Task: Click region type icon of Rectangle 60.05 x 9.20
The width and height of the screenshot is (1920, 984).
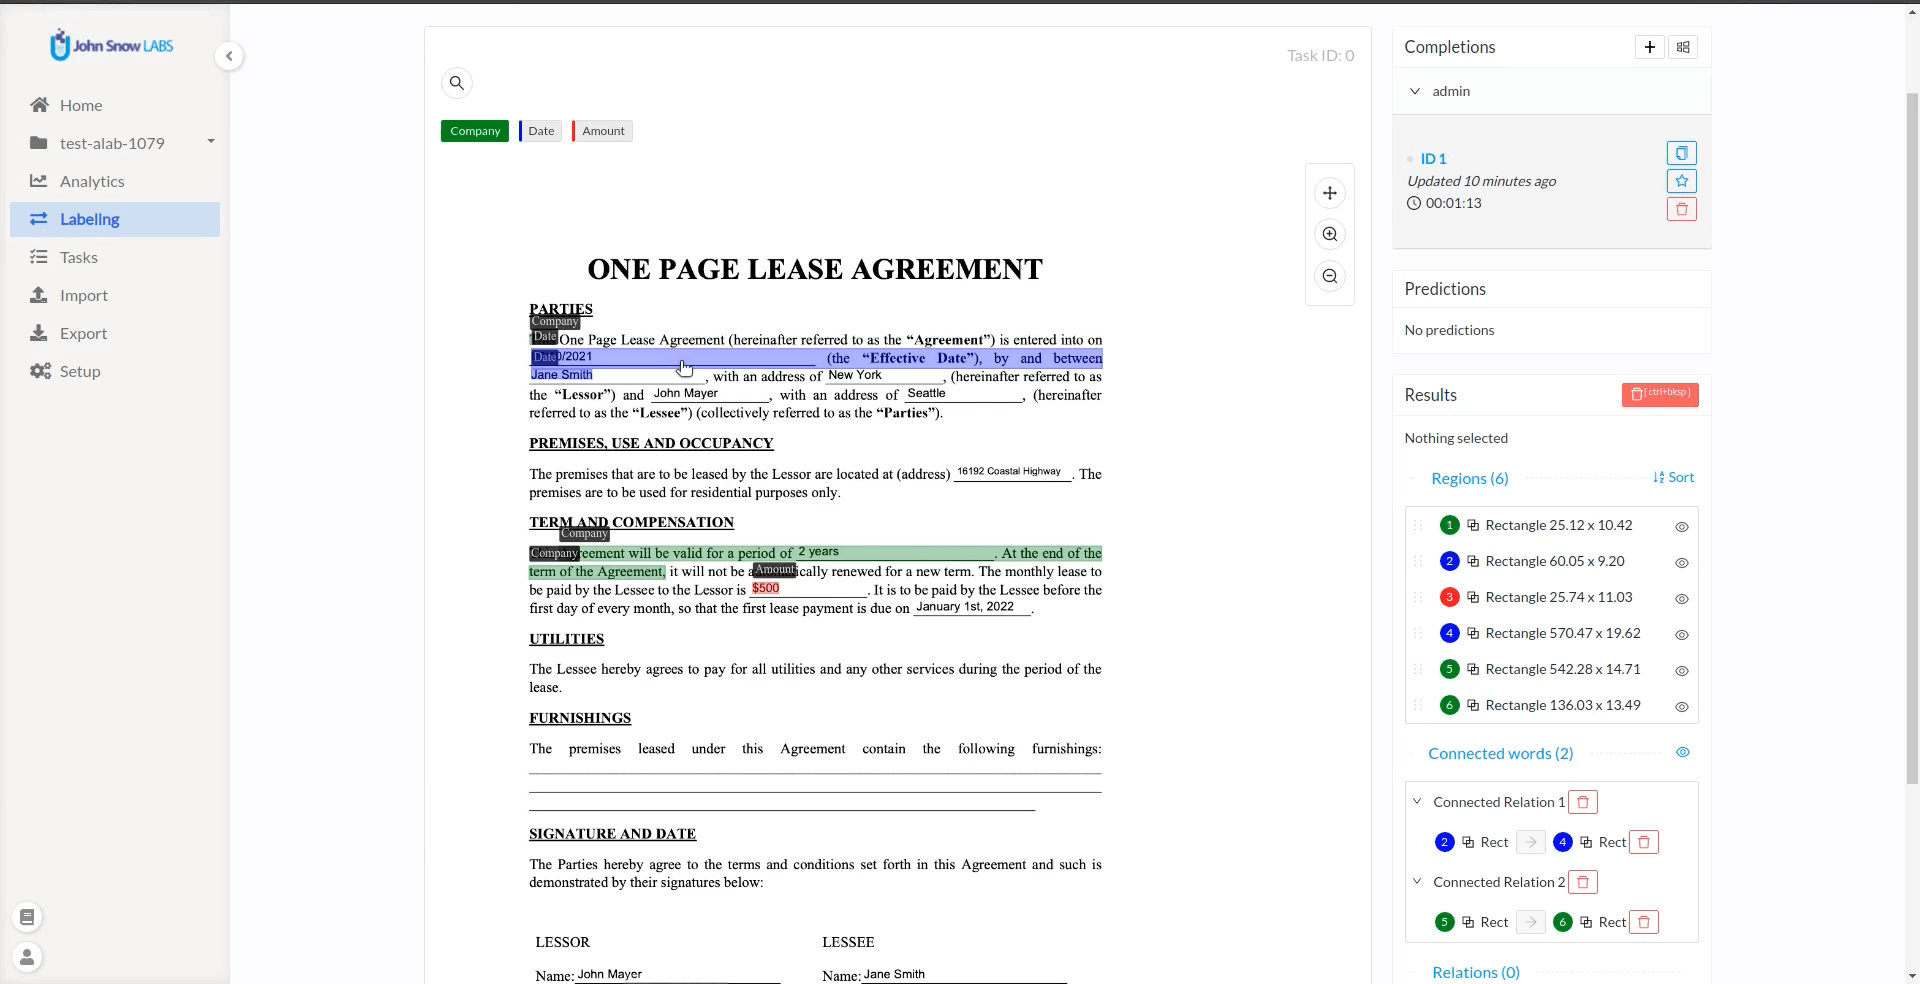Action: [1473, 561]
